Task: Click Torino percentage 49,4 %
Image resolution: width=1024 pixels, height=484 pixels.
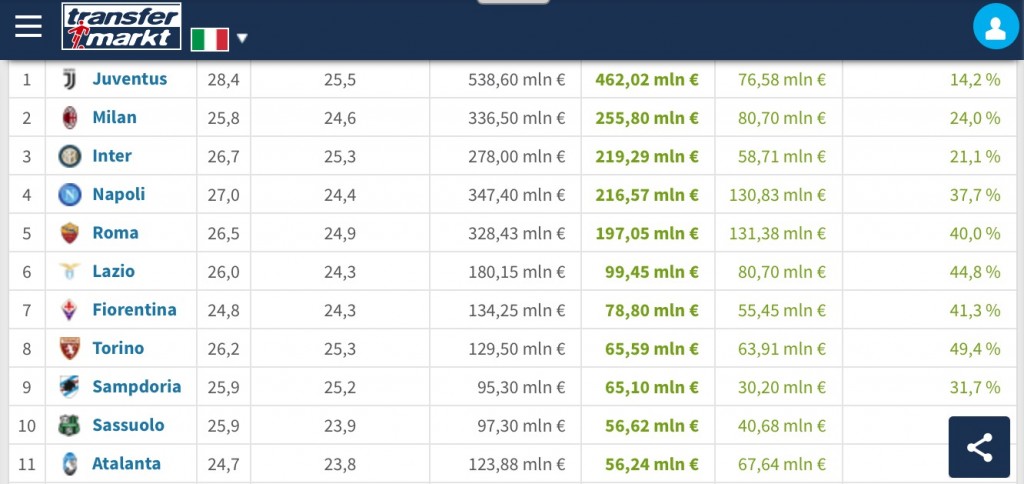Action: (975, 349)
